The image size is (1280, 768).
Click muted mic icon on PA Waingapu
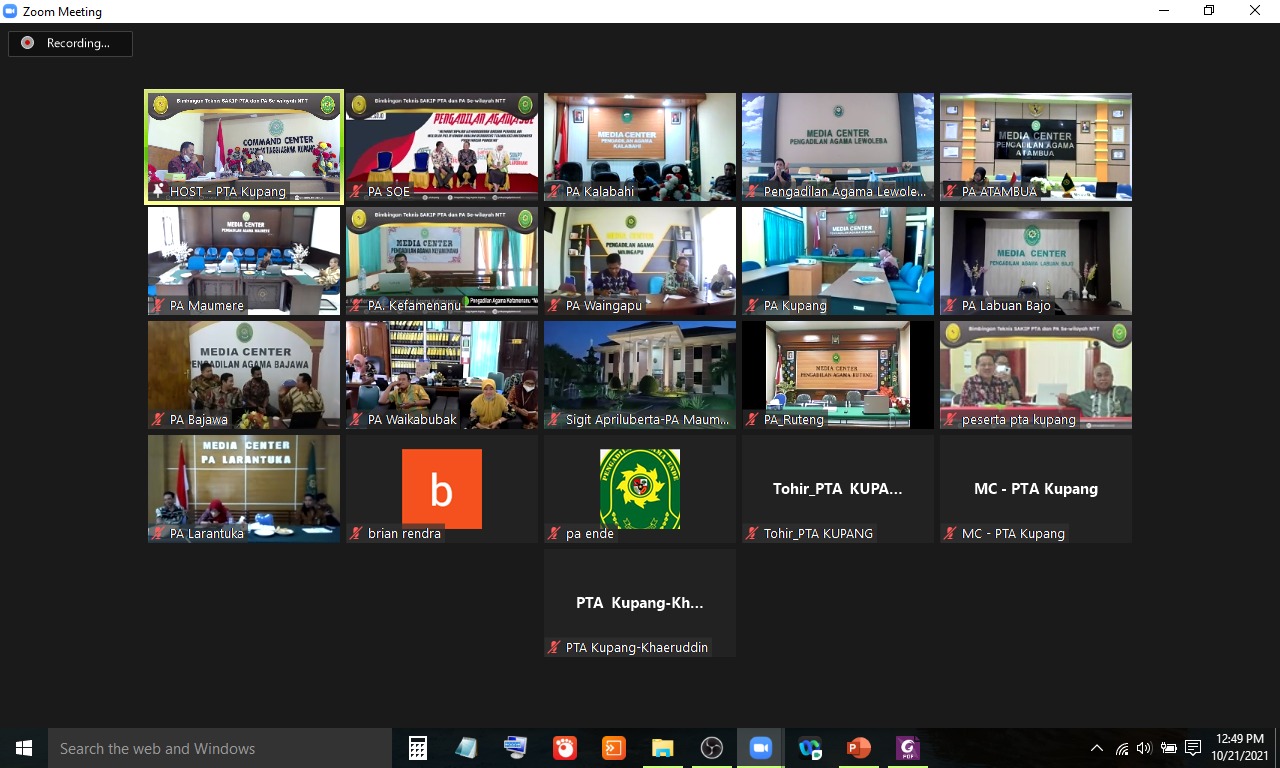pos(554,306)
